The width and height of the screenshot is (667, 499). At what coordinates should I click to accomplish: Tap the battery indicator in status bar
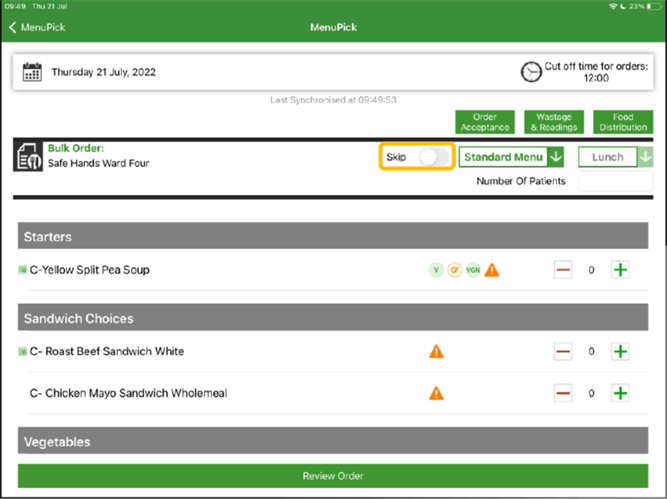(x=654, y=6)
